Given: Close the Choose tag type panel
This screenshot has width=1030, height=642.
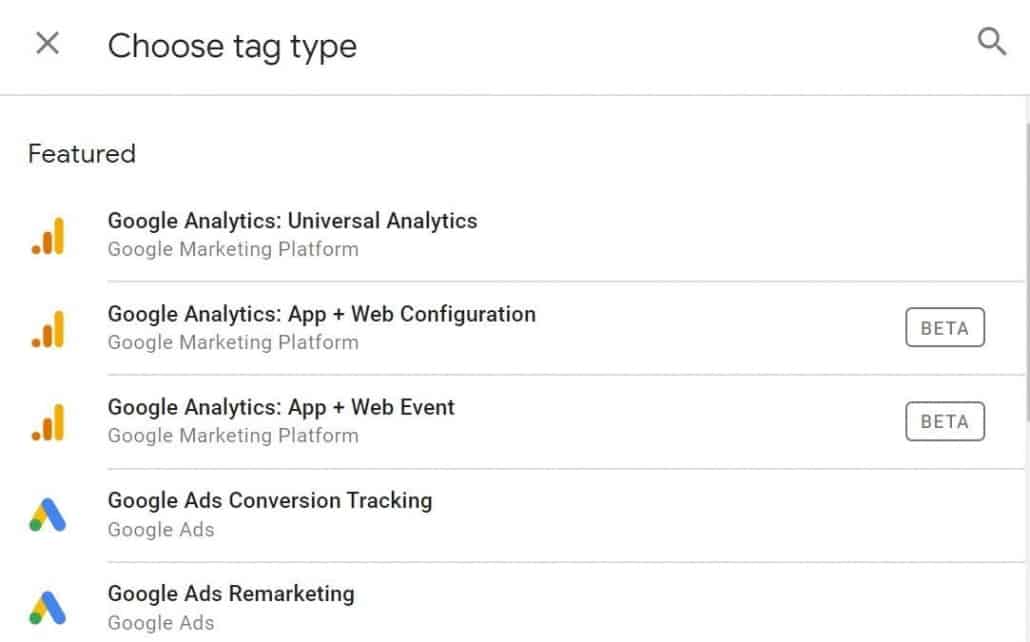Looking at the screenshot, I should pyautogui.click(x=47, y=44).
